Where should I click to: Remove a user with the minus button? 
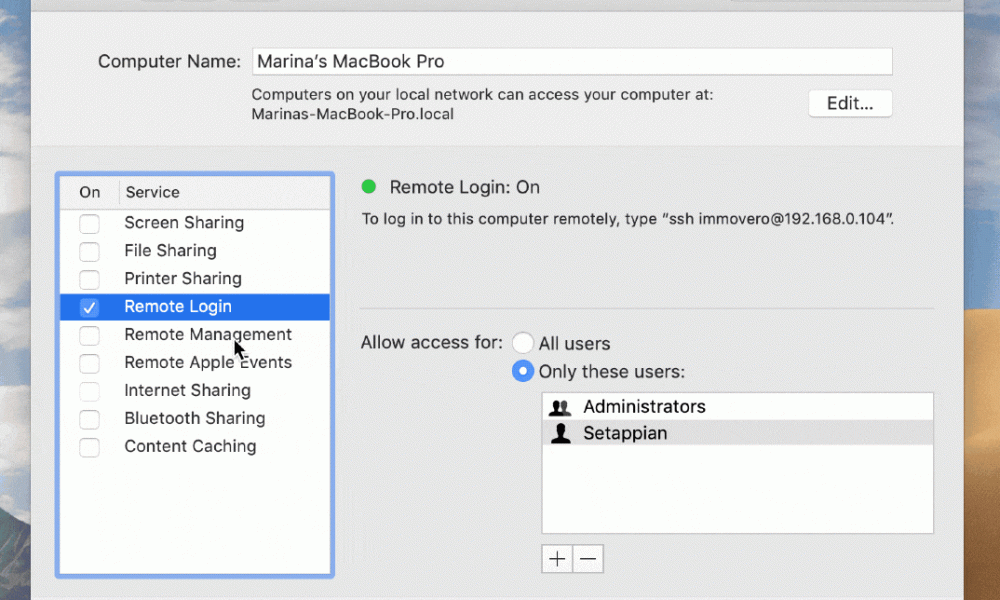click(588, 559)
